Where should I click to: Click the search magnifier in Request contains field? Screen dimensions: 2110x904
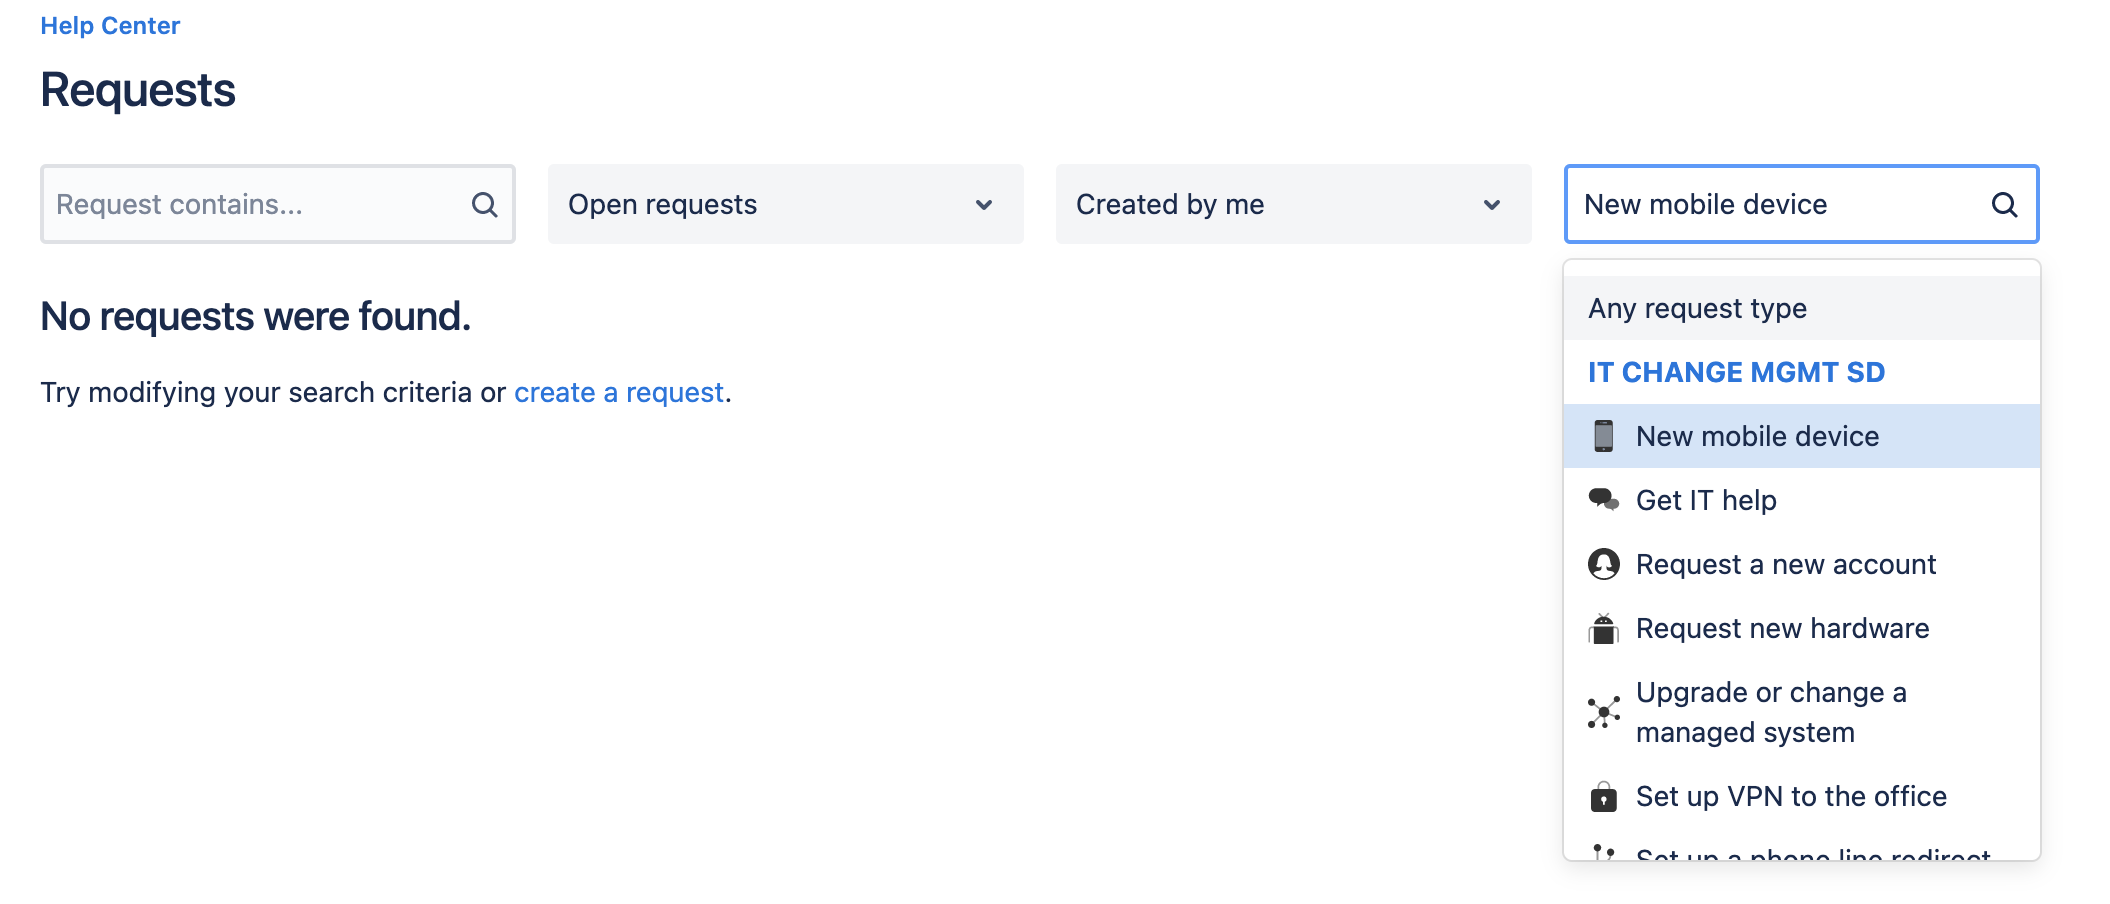[x=485, y=204]
